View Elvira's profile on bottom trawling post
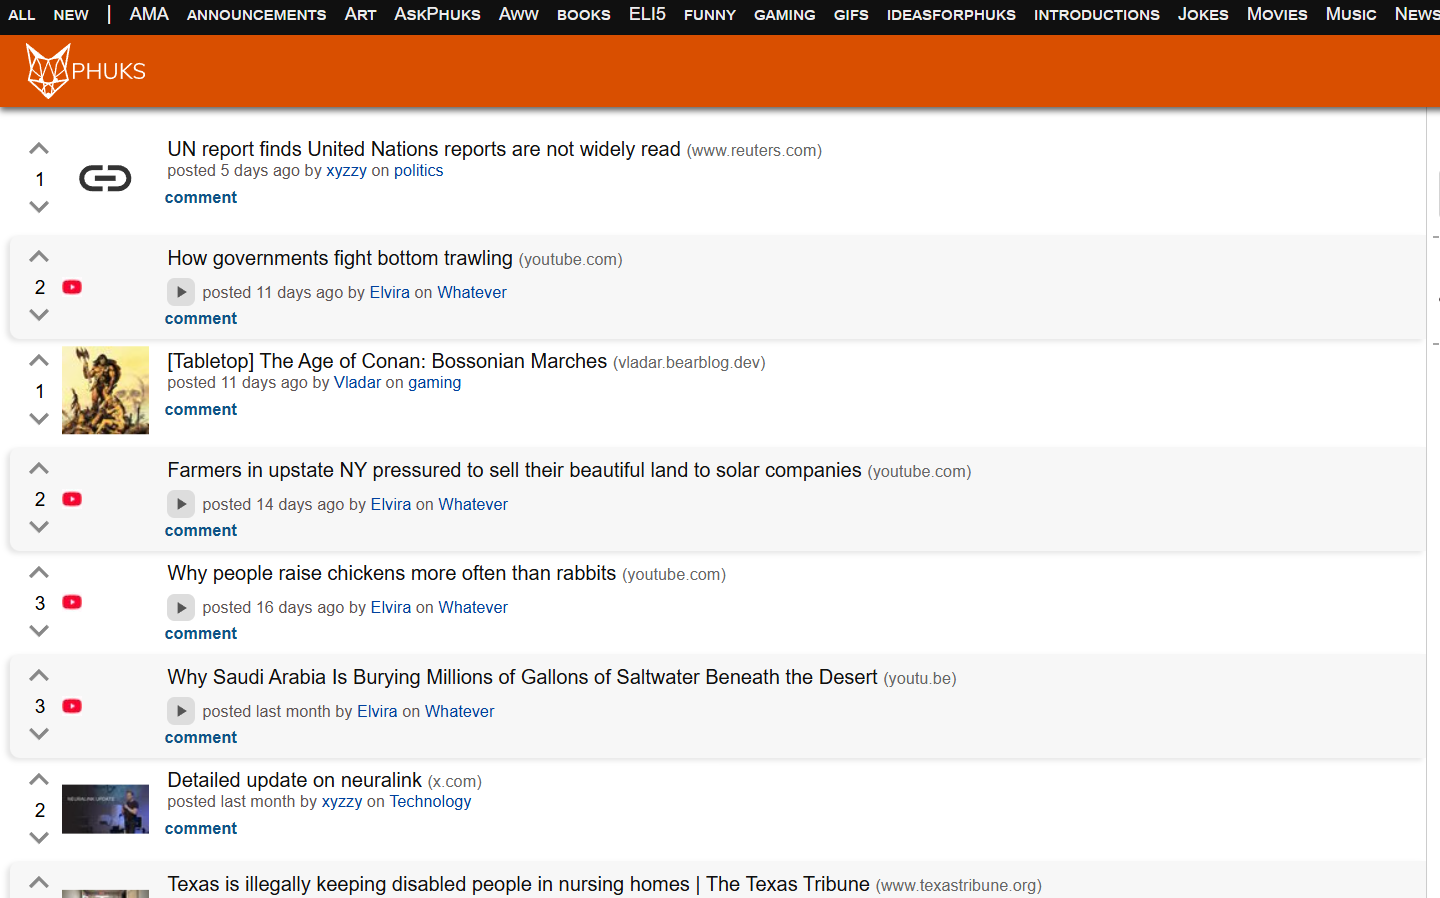The height and width of the screenshot is (898, 1440). pos(390,293)
